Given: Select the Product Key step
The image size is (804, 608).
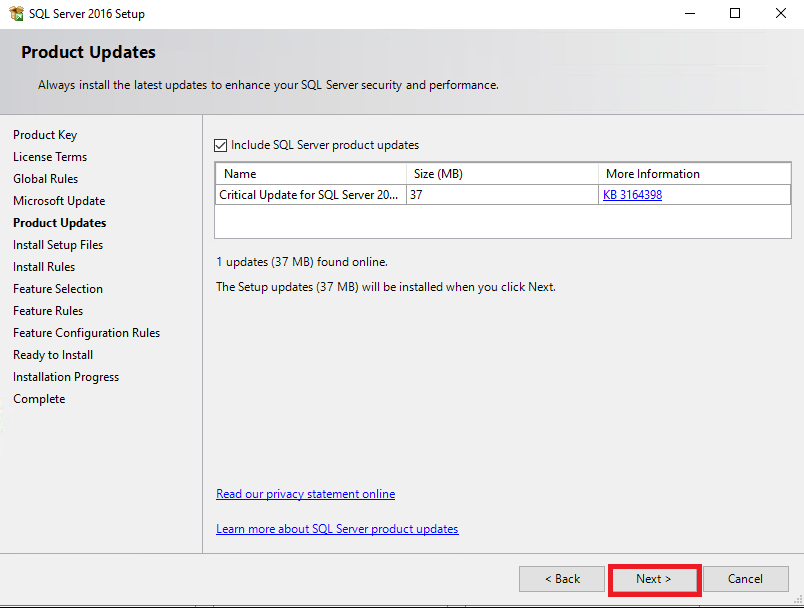Looking at the screenshot, I should point(45,135).
